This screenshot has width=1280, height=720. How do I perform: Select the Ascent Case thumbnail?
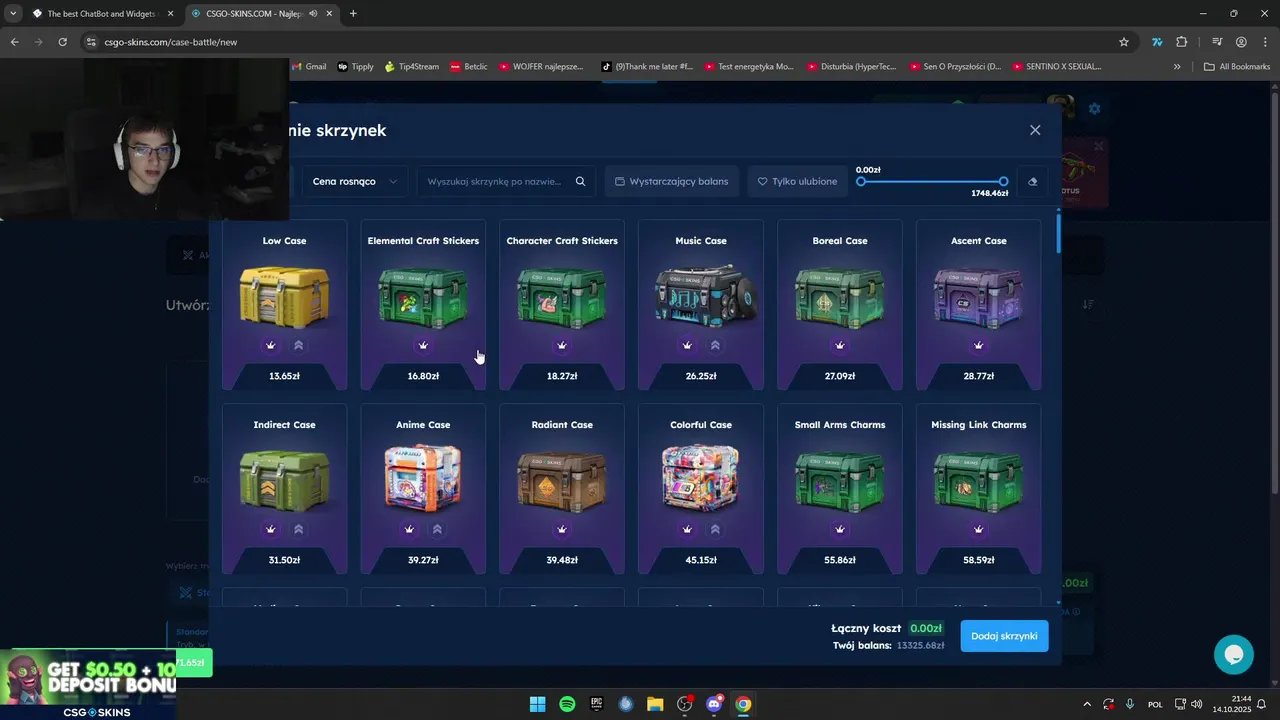click(x=979, y=296)
